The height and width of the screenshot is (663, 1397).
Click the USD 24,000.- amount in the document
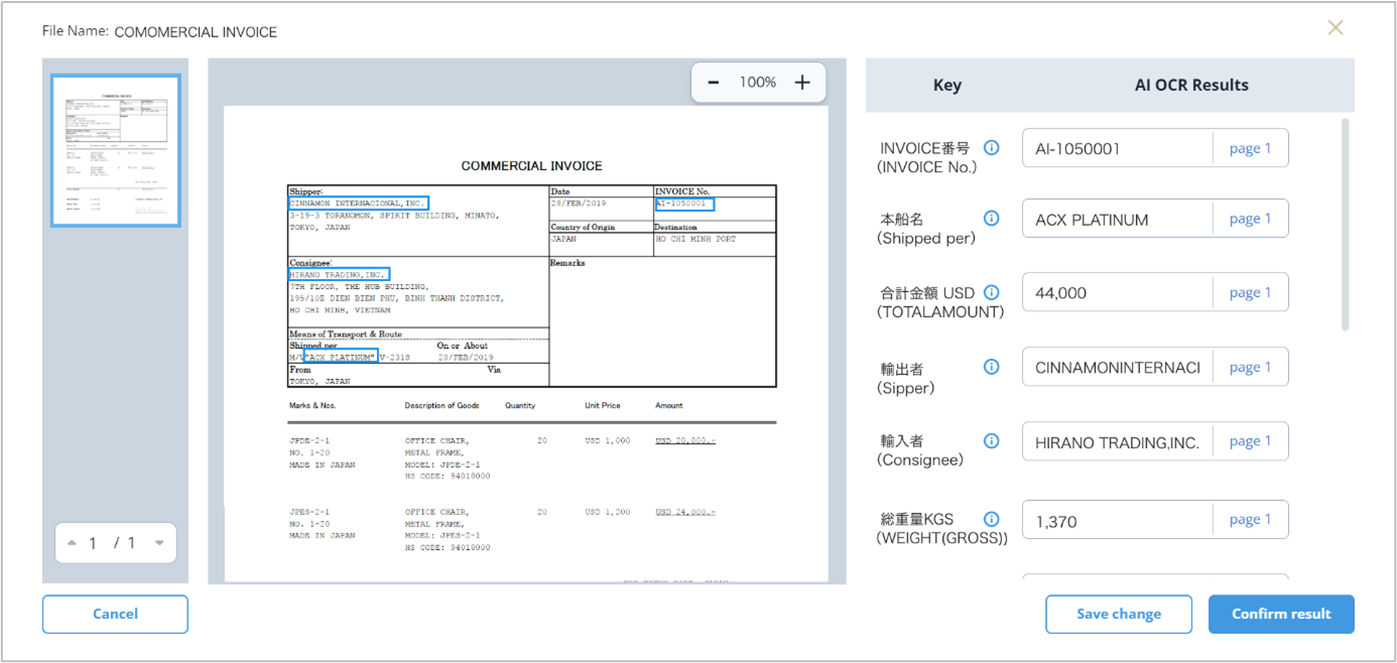[x=686, y=512]
